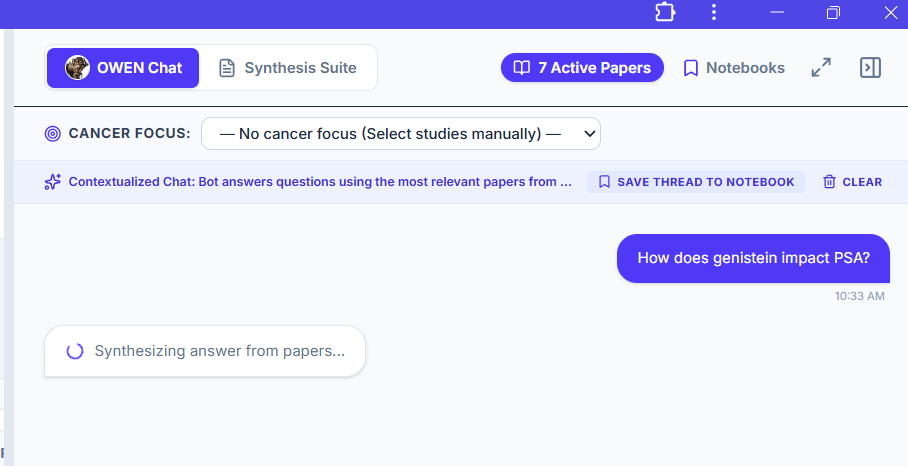Click the Cancer Focus target icon
The width and height of the screenshot is (908, 466).
pos(53,134)
